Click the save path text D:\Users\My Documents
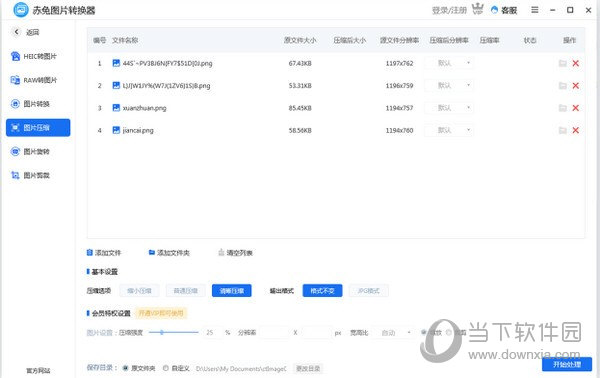This screenshot has width=600, height=378. click(241, 369)
